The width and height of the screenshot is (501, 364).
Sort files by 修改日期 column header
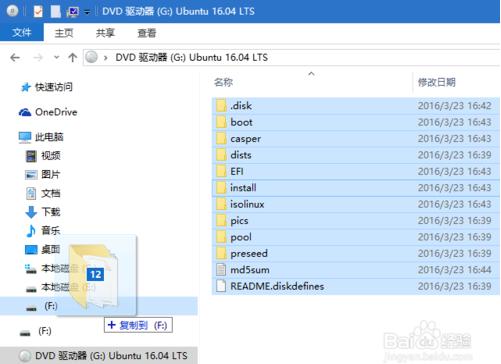[437, 82]
